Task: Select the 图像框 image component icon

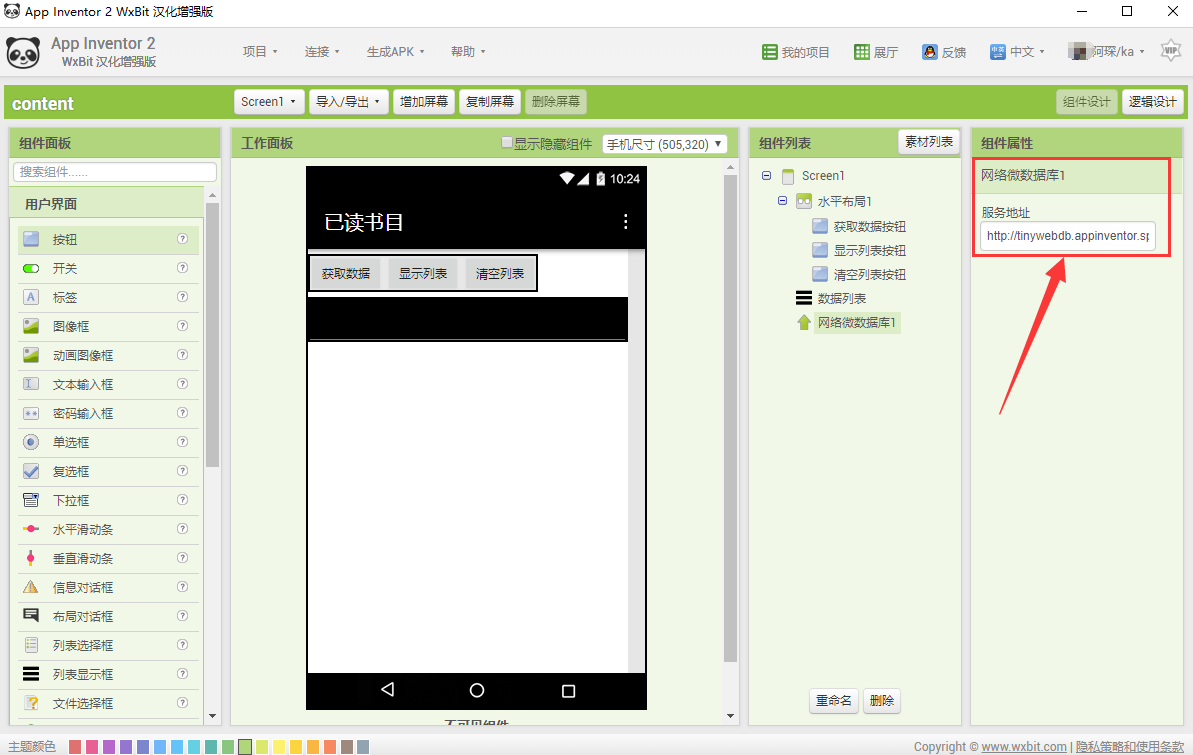Action: click(x=30, y=327)
